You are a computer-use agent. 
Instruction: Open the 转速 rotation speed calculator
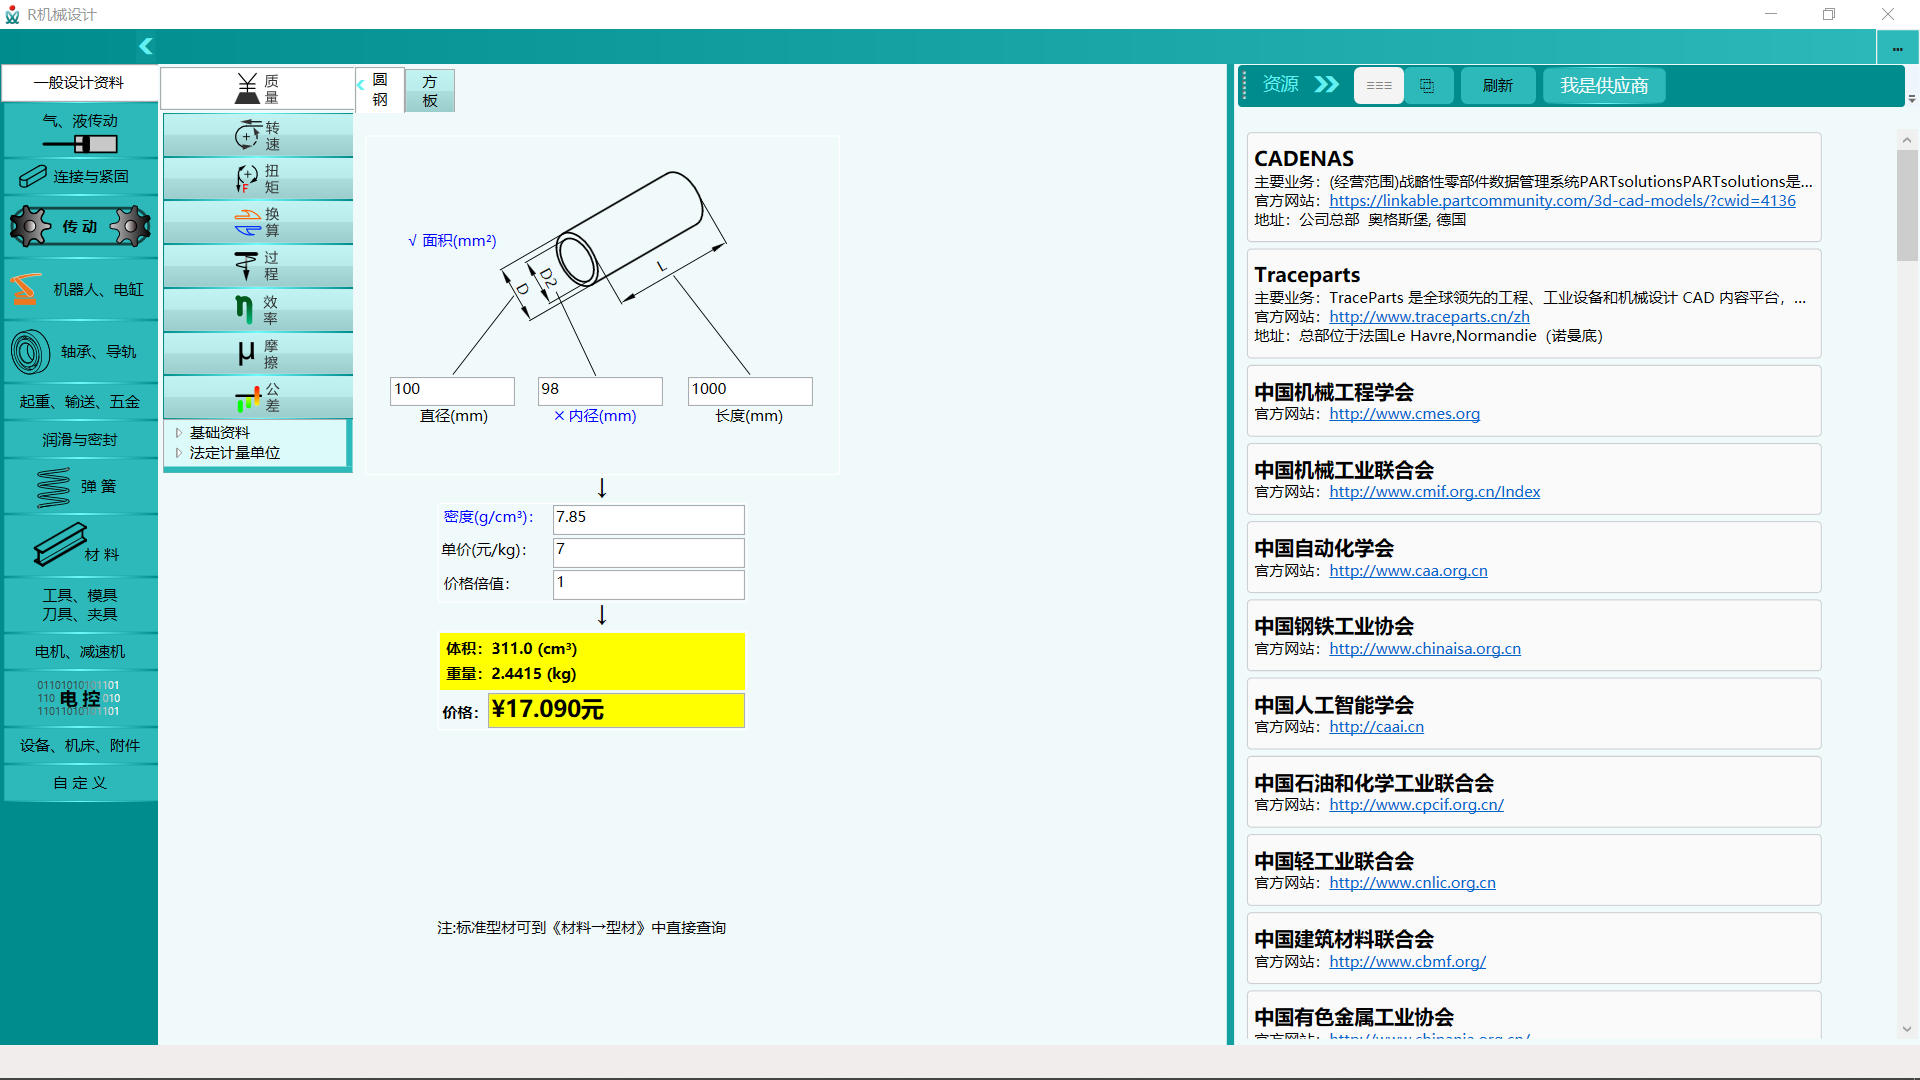point(258,135)
